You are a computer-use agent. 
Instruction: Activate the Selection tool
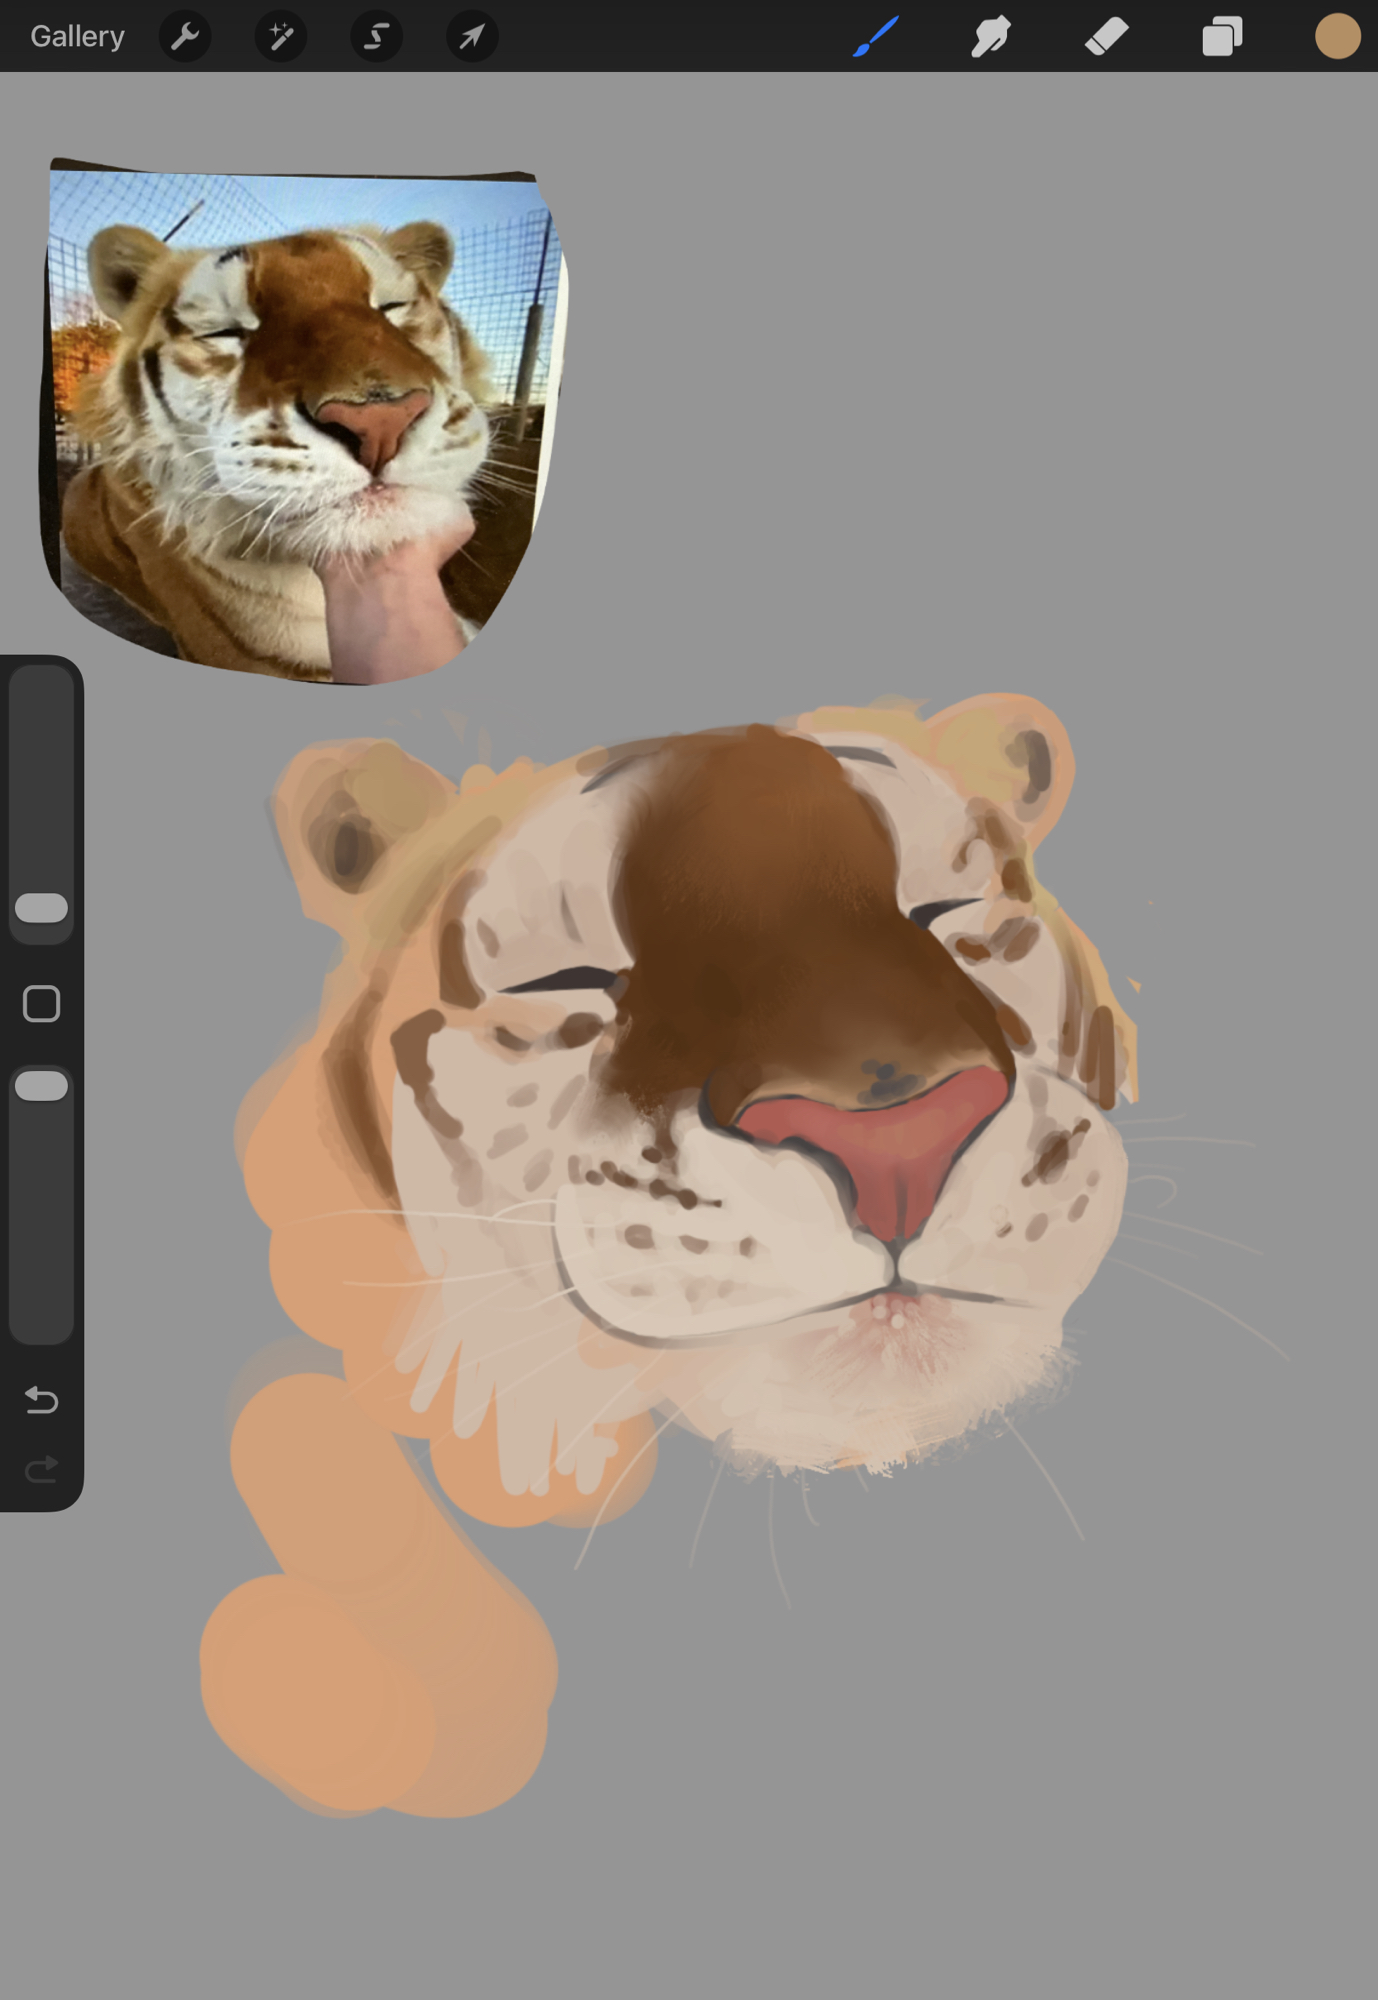click(x=376, y=37)
